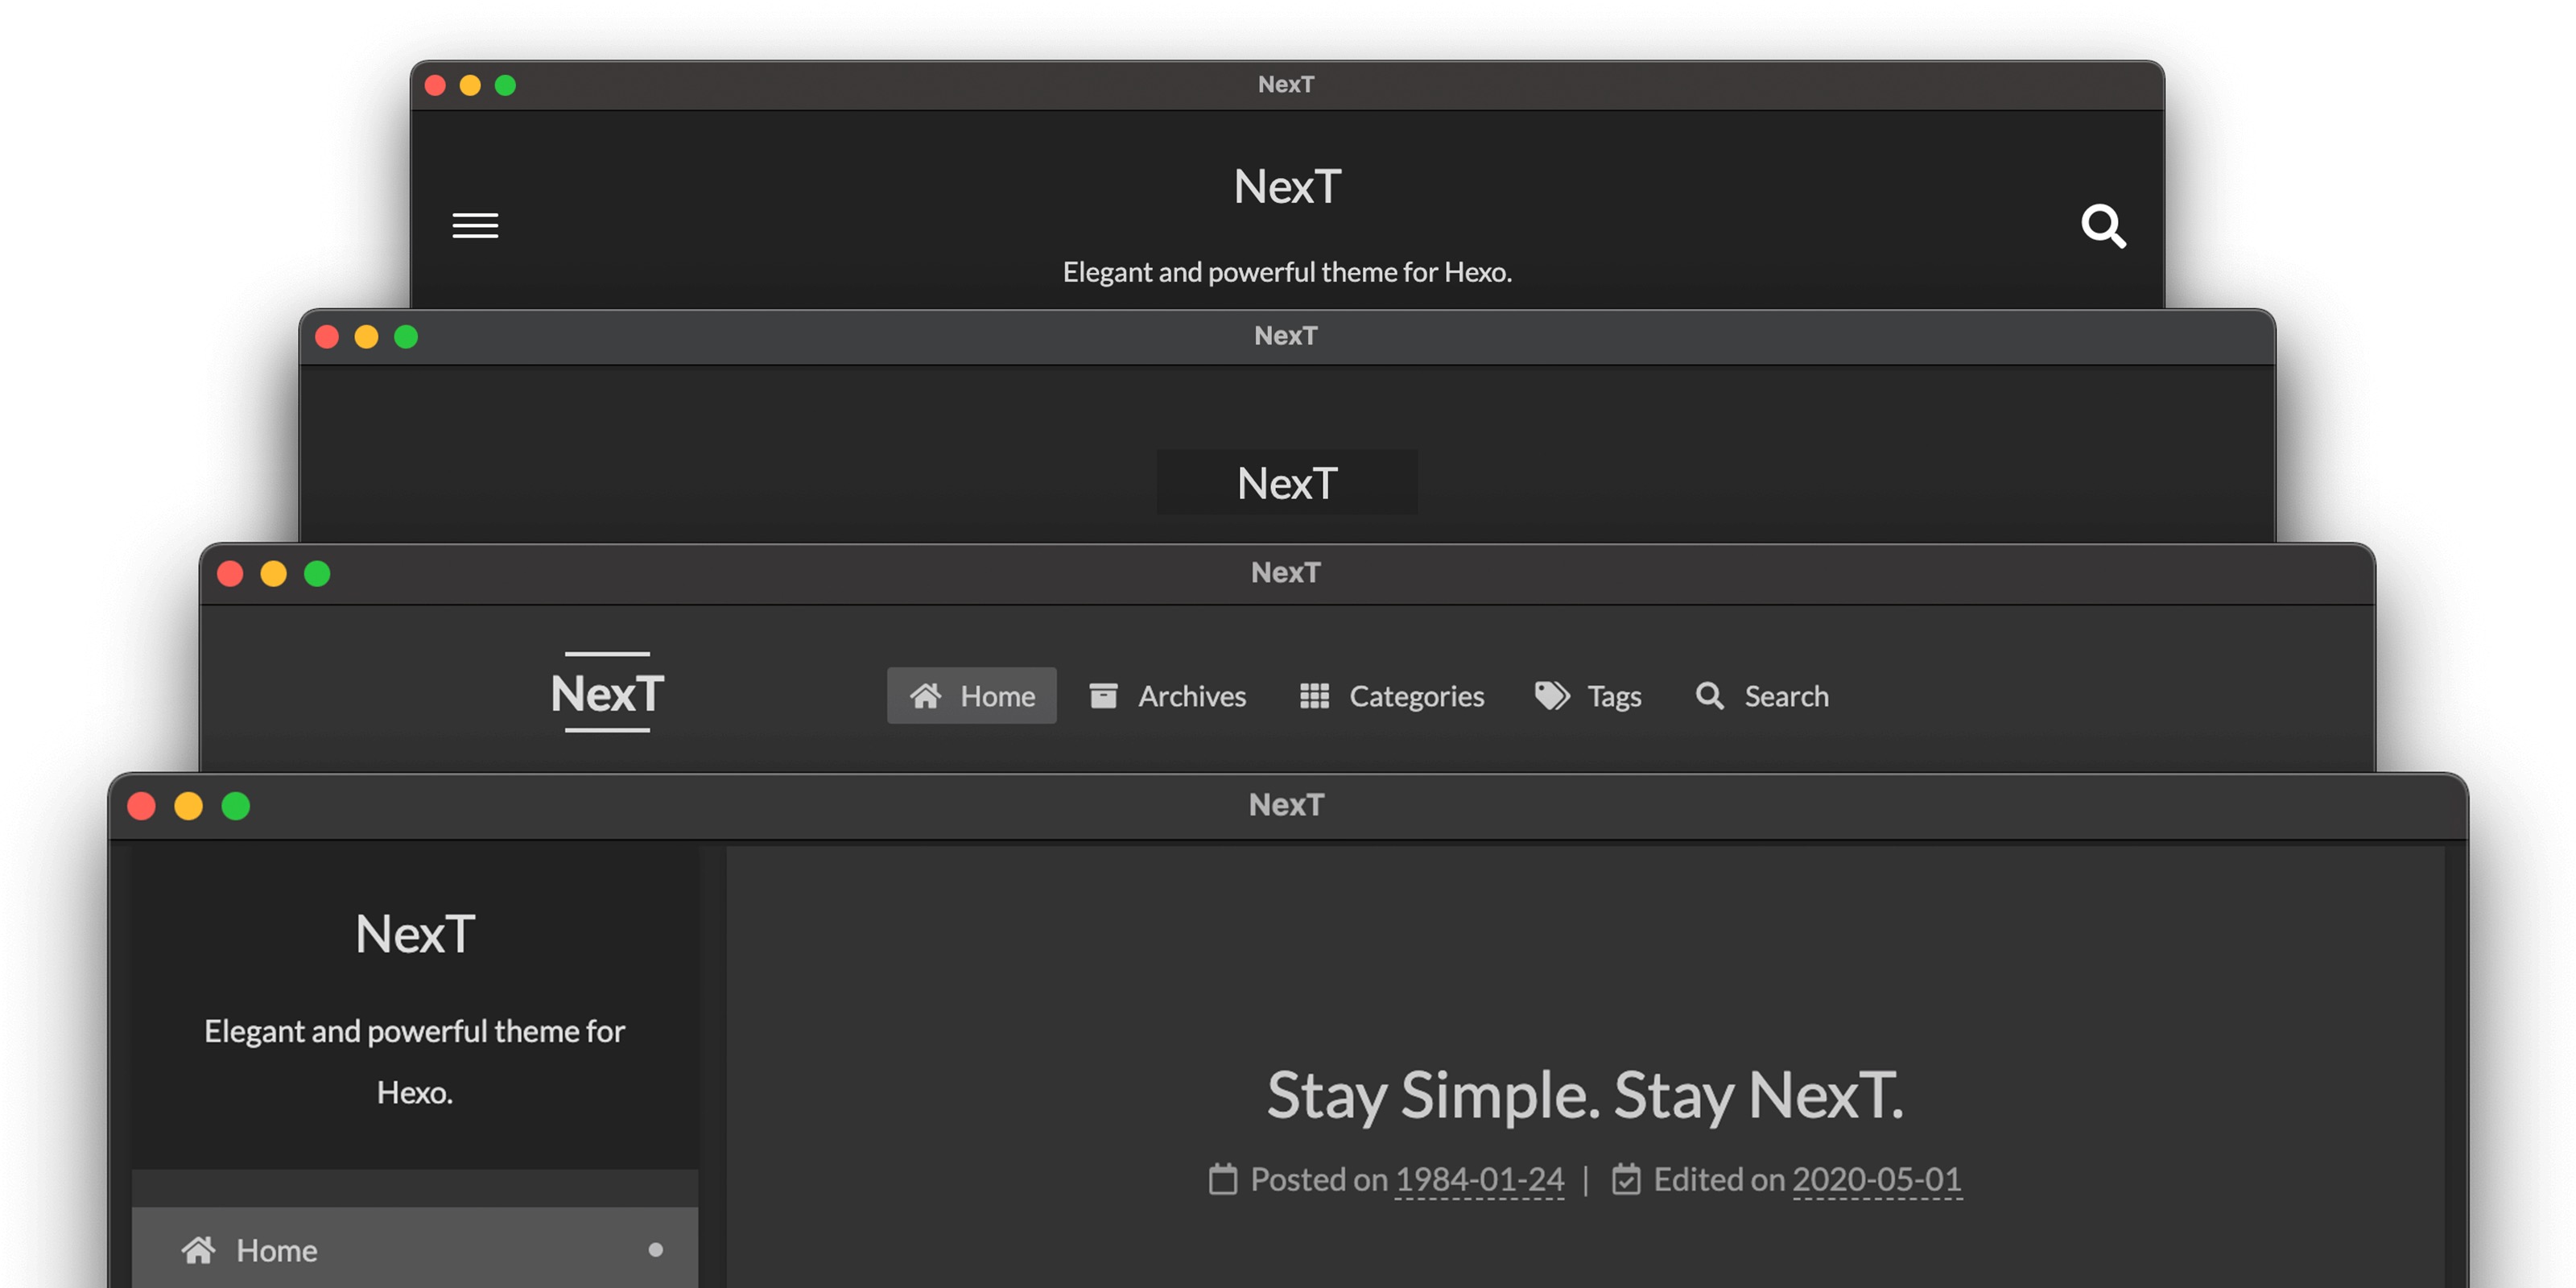The height and width of the screenshot is (1288, 2576).
Task: Click the sidebar Home house icon
Action: click(198, 1250)
